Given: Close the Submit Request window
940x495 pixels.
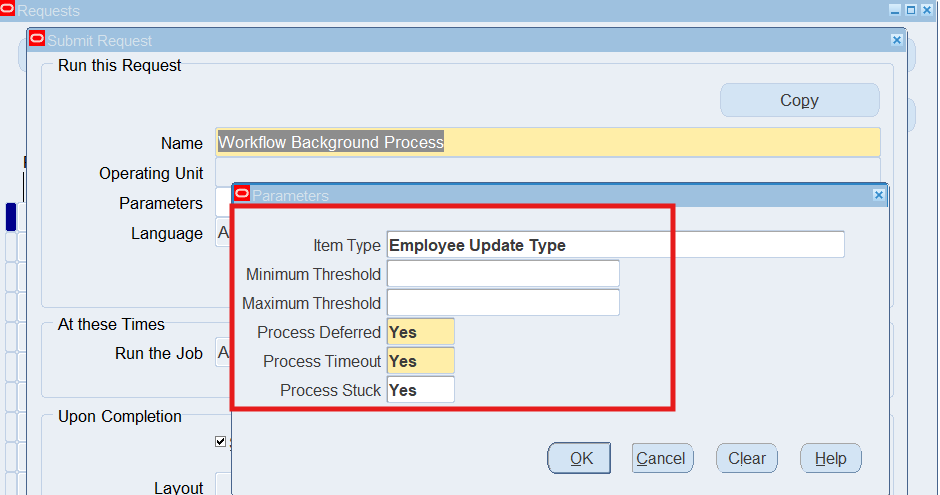Looking at the screenshot, I should pos(896,40).
